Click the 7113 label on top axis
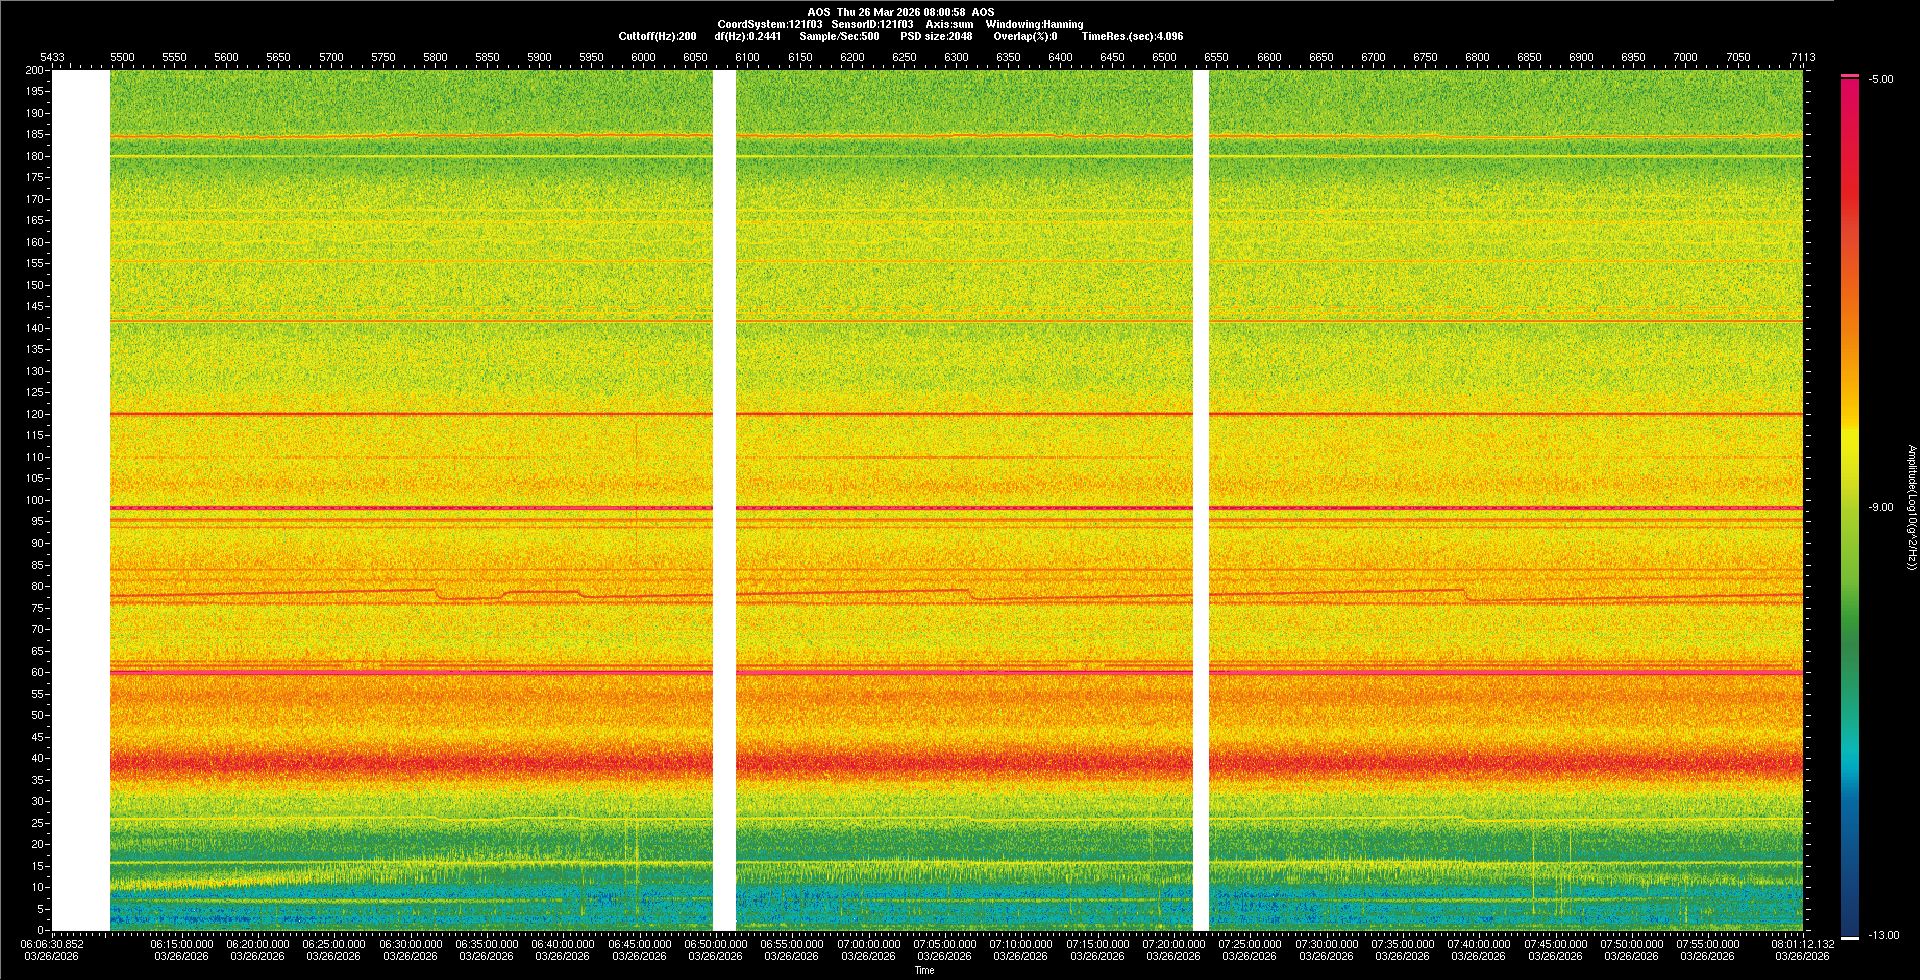 tap(1802, 57)
